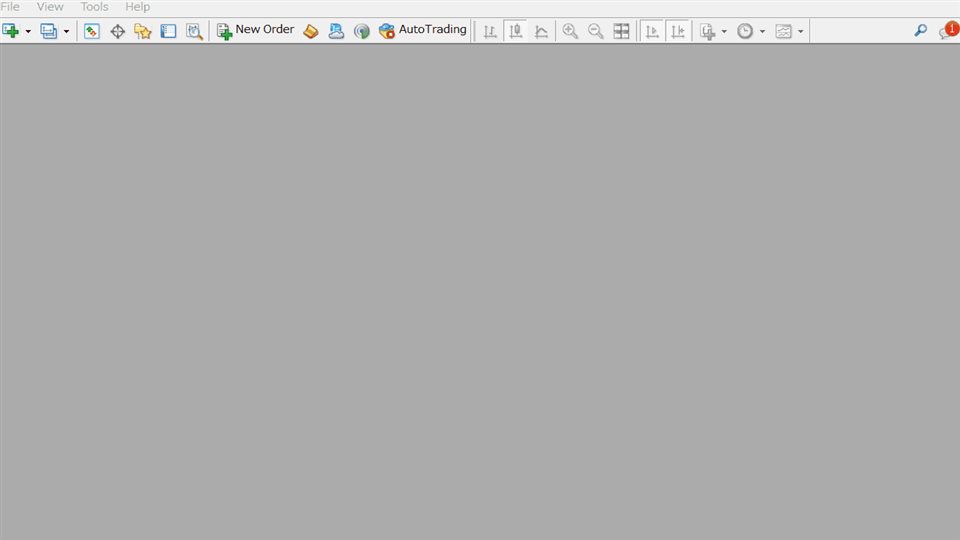Toggle the AutoTrading button
Viewport: 960px width, 540px height.
pyautogui.click(x=422, y=31)
